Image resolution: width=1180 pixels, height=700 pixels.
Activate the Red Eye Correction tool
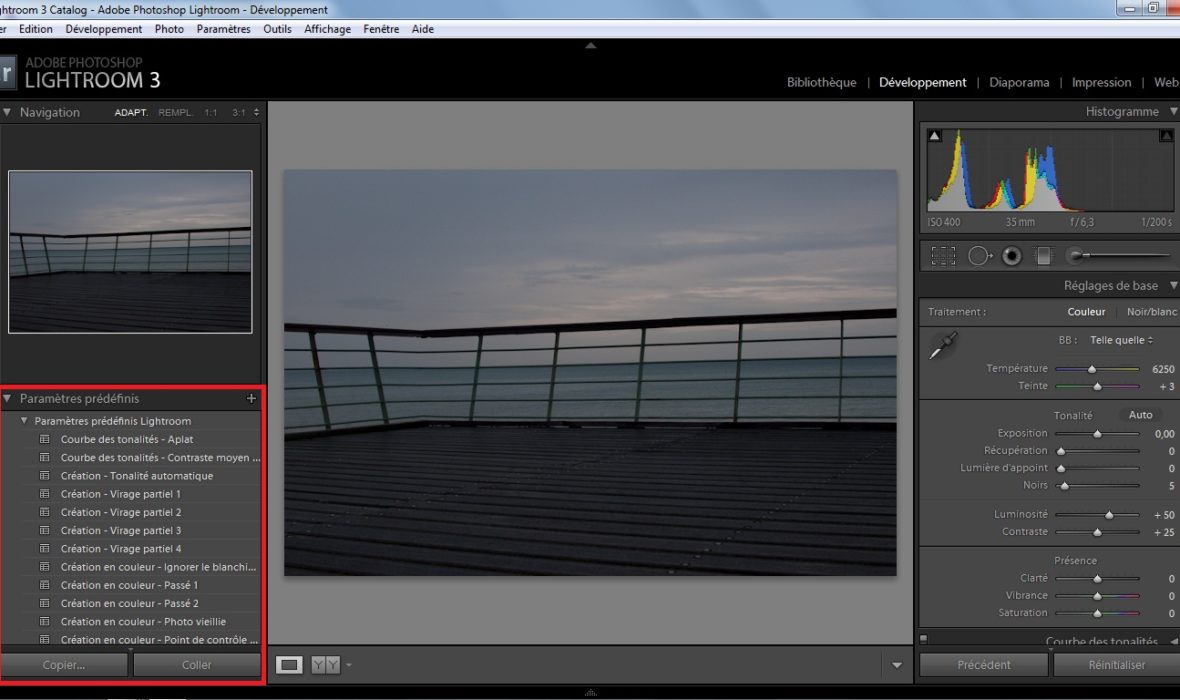pyautogui.click(x=1012, y=256)
